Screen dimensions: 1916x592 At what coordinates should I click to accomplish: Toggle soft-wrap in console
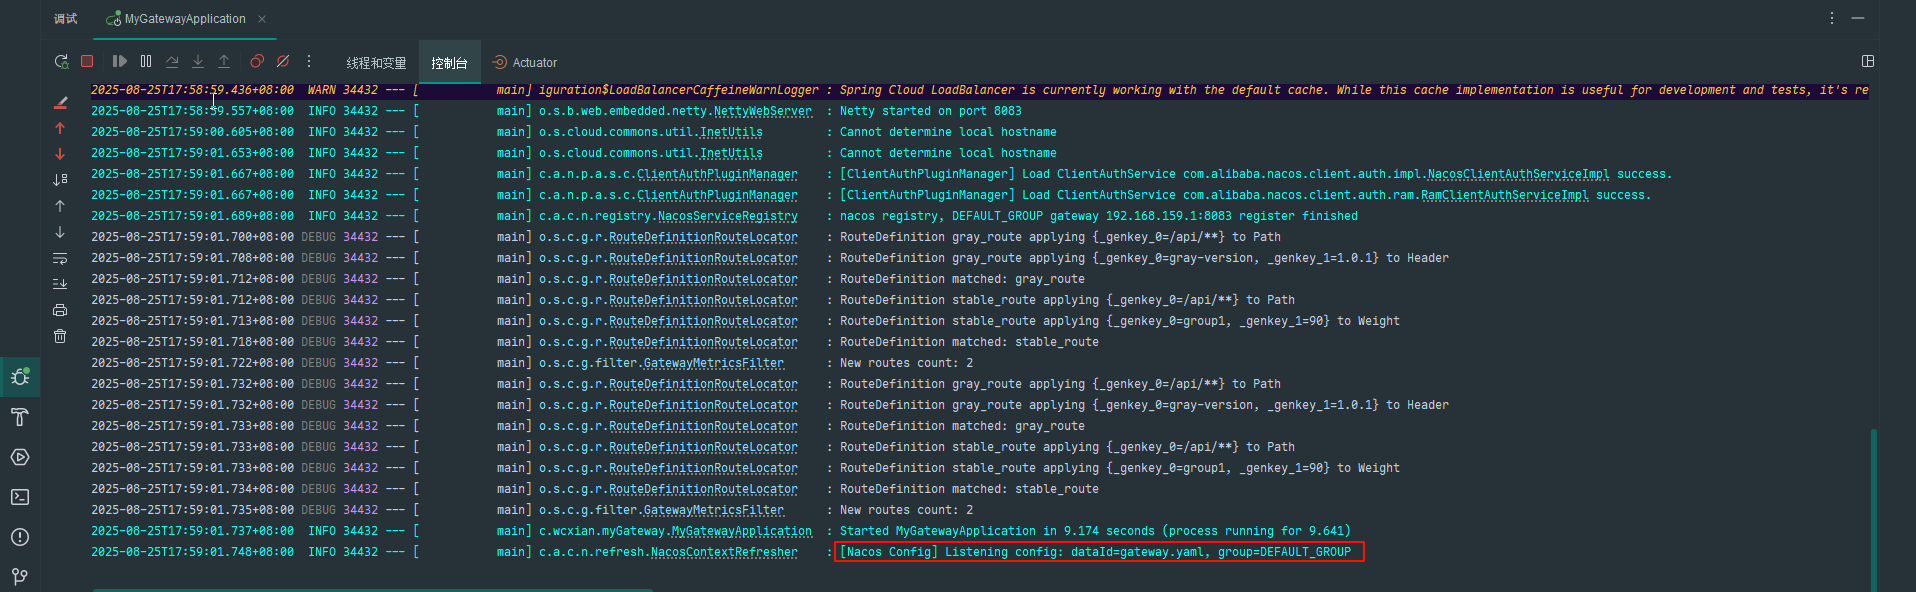[60, 258]
